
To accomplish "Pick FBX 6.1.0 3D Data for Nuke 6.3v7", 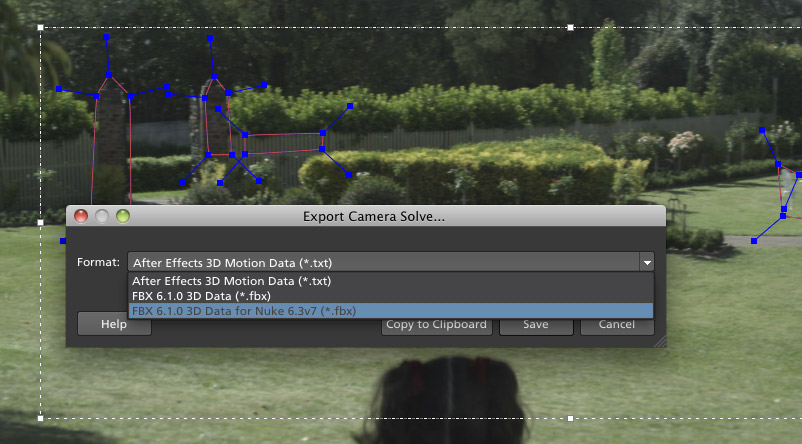I will click(391, 310).
